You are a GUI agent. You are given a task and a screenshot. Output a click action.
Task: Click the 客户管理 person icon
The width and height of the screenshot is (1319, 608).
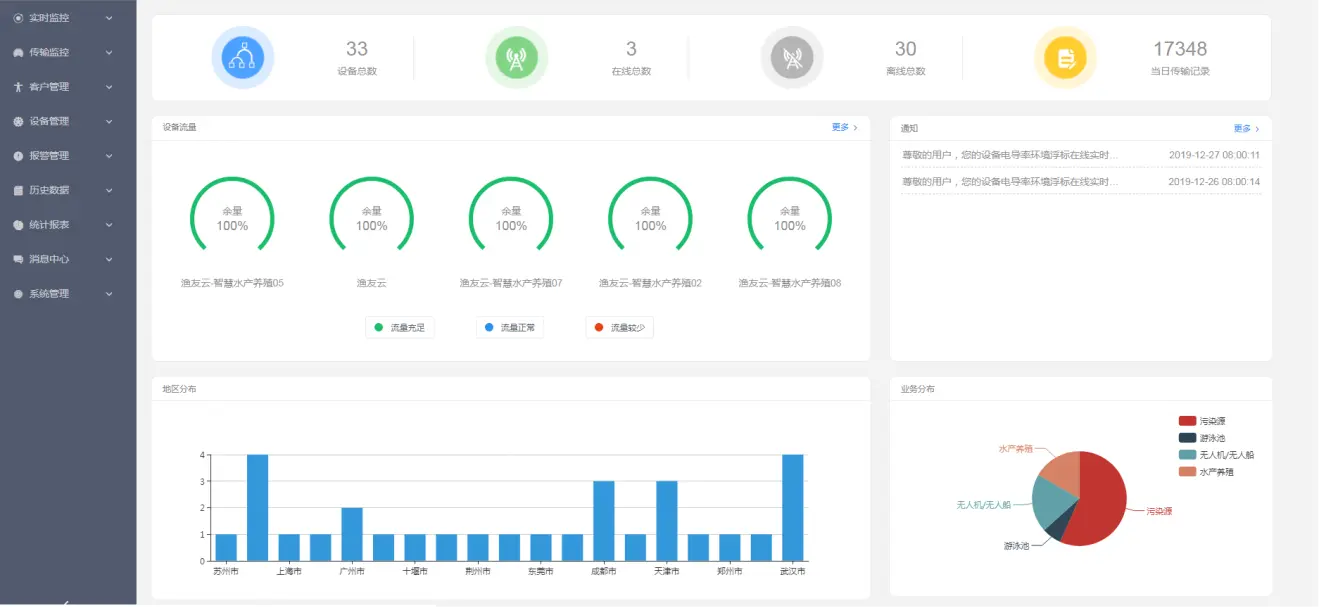point(18,87)
